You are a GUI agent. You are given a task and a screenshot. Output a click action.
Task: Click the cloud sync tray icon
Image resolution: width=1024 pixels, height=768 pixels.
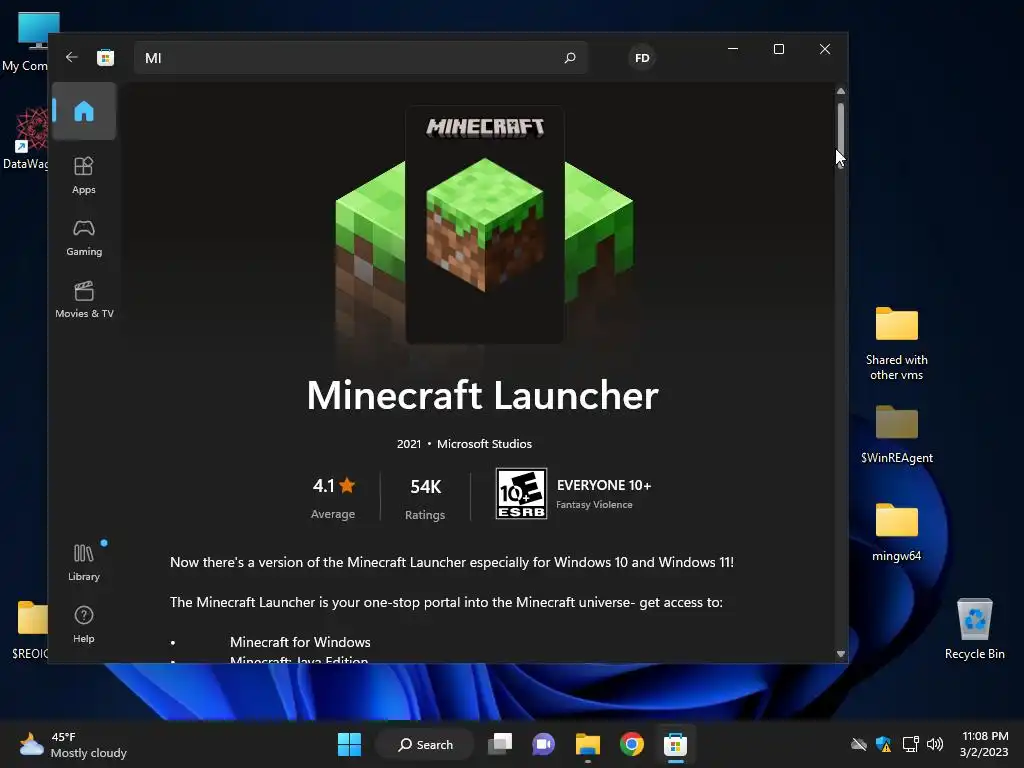click(x=859, y=744)
